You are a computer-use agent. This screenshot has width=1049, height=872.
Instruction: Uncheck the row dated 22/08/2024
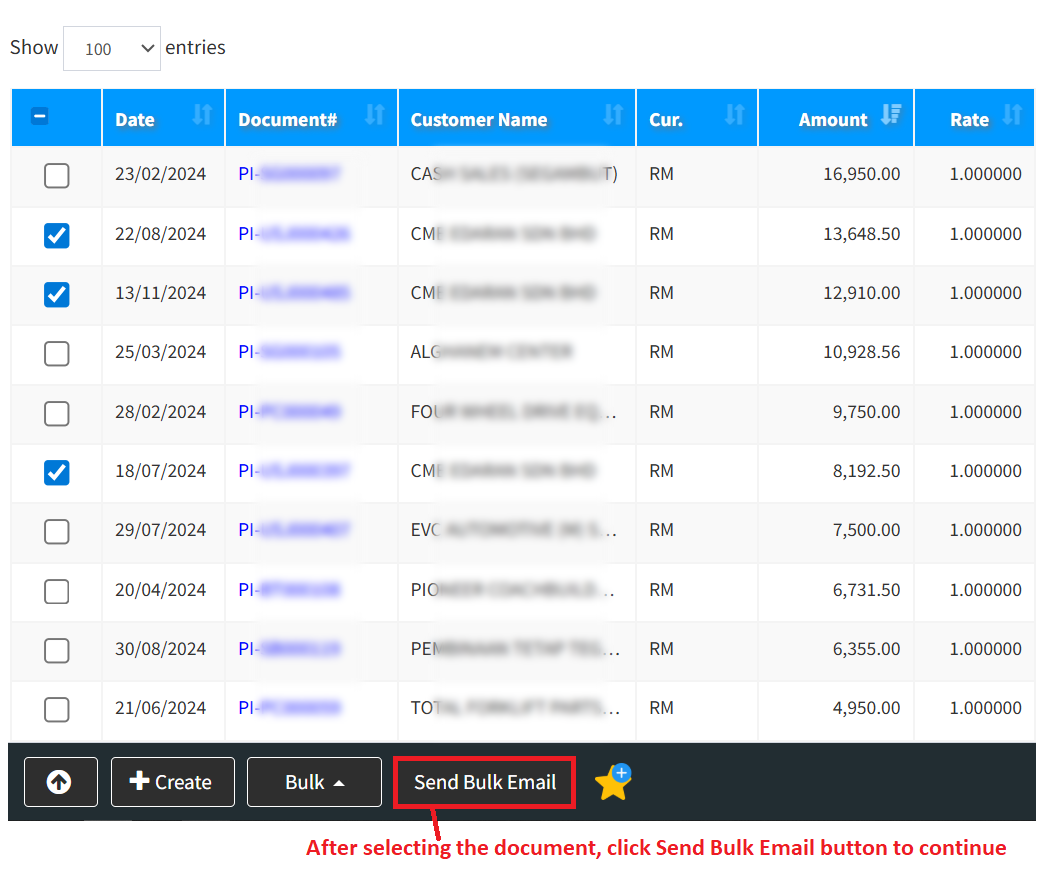pos(57,235)
